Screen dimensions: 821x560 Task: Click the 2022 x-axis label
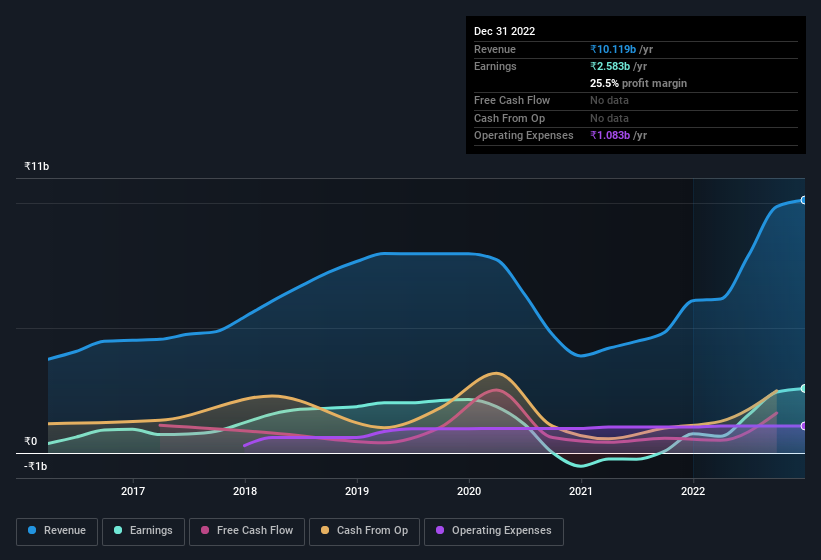pos(693,491)
